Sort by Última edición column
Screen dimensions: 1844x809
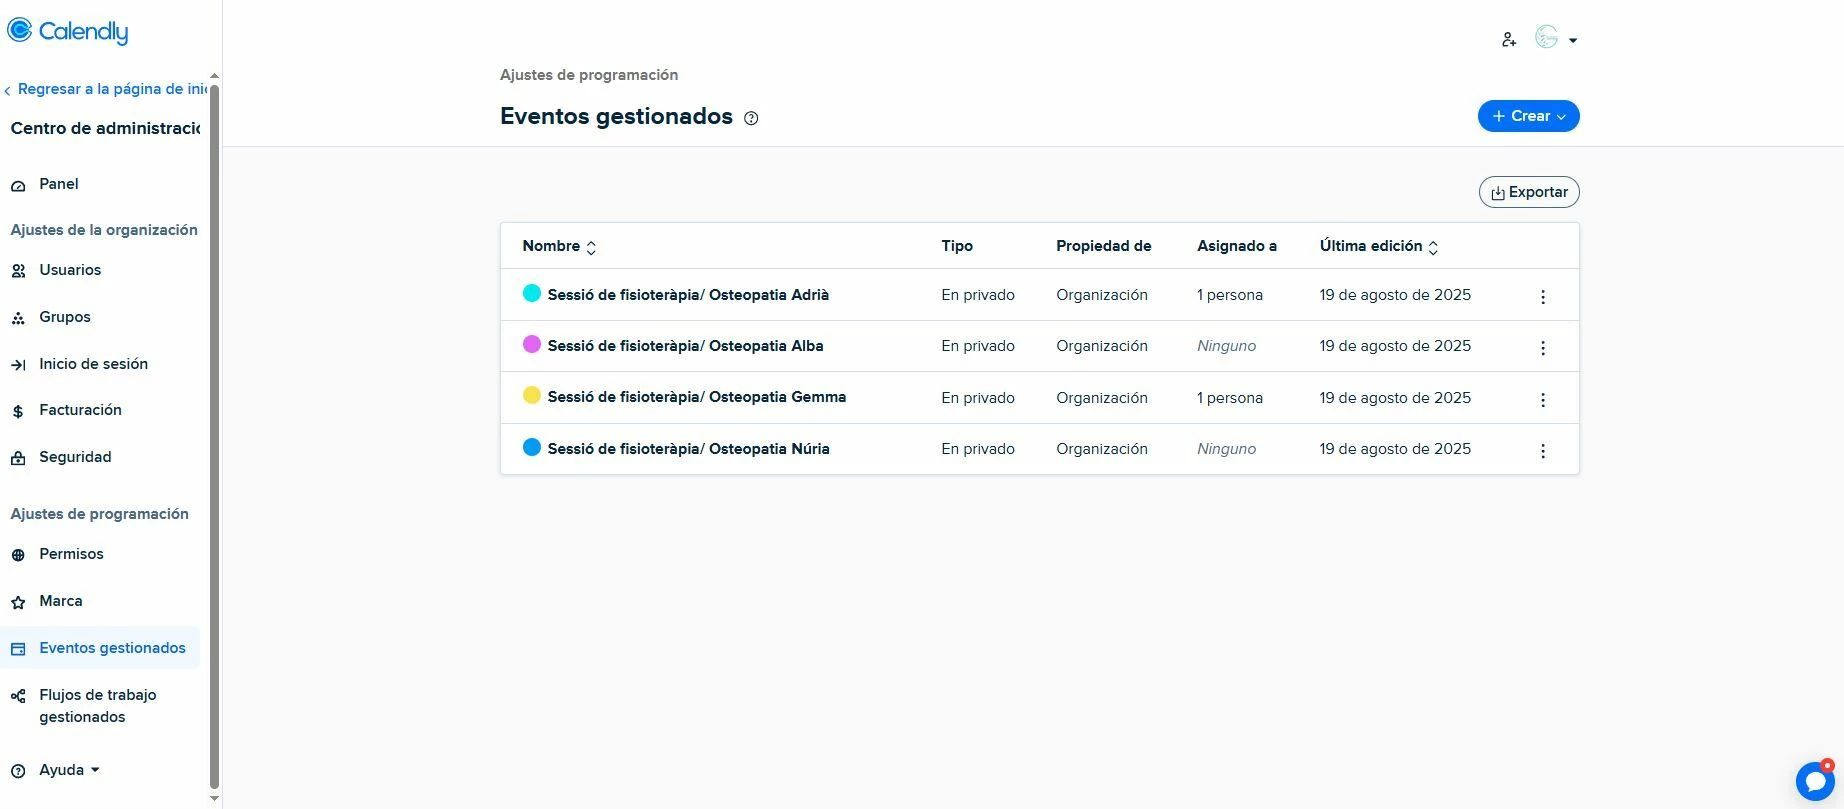[1378, 246]
